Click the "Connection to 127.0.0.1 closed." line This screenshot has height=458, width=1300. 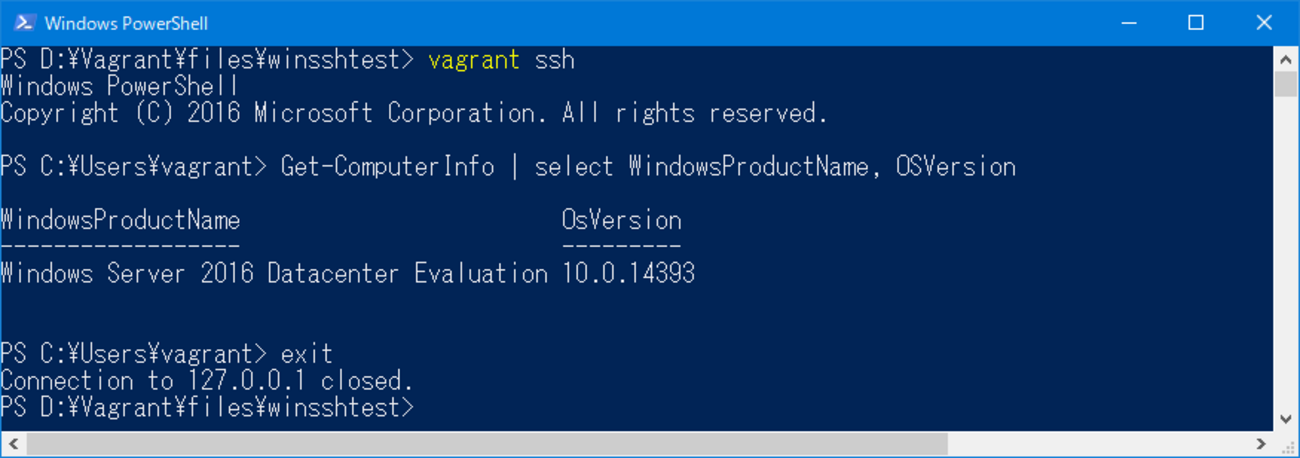click(x=207, y=380)
